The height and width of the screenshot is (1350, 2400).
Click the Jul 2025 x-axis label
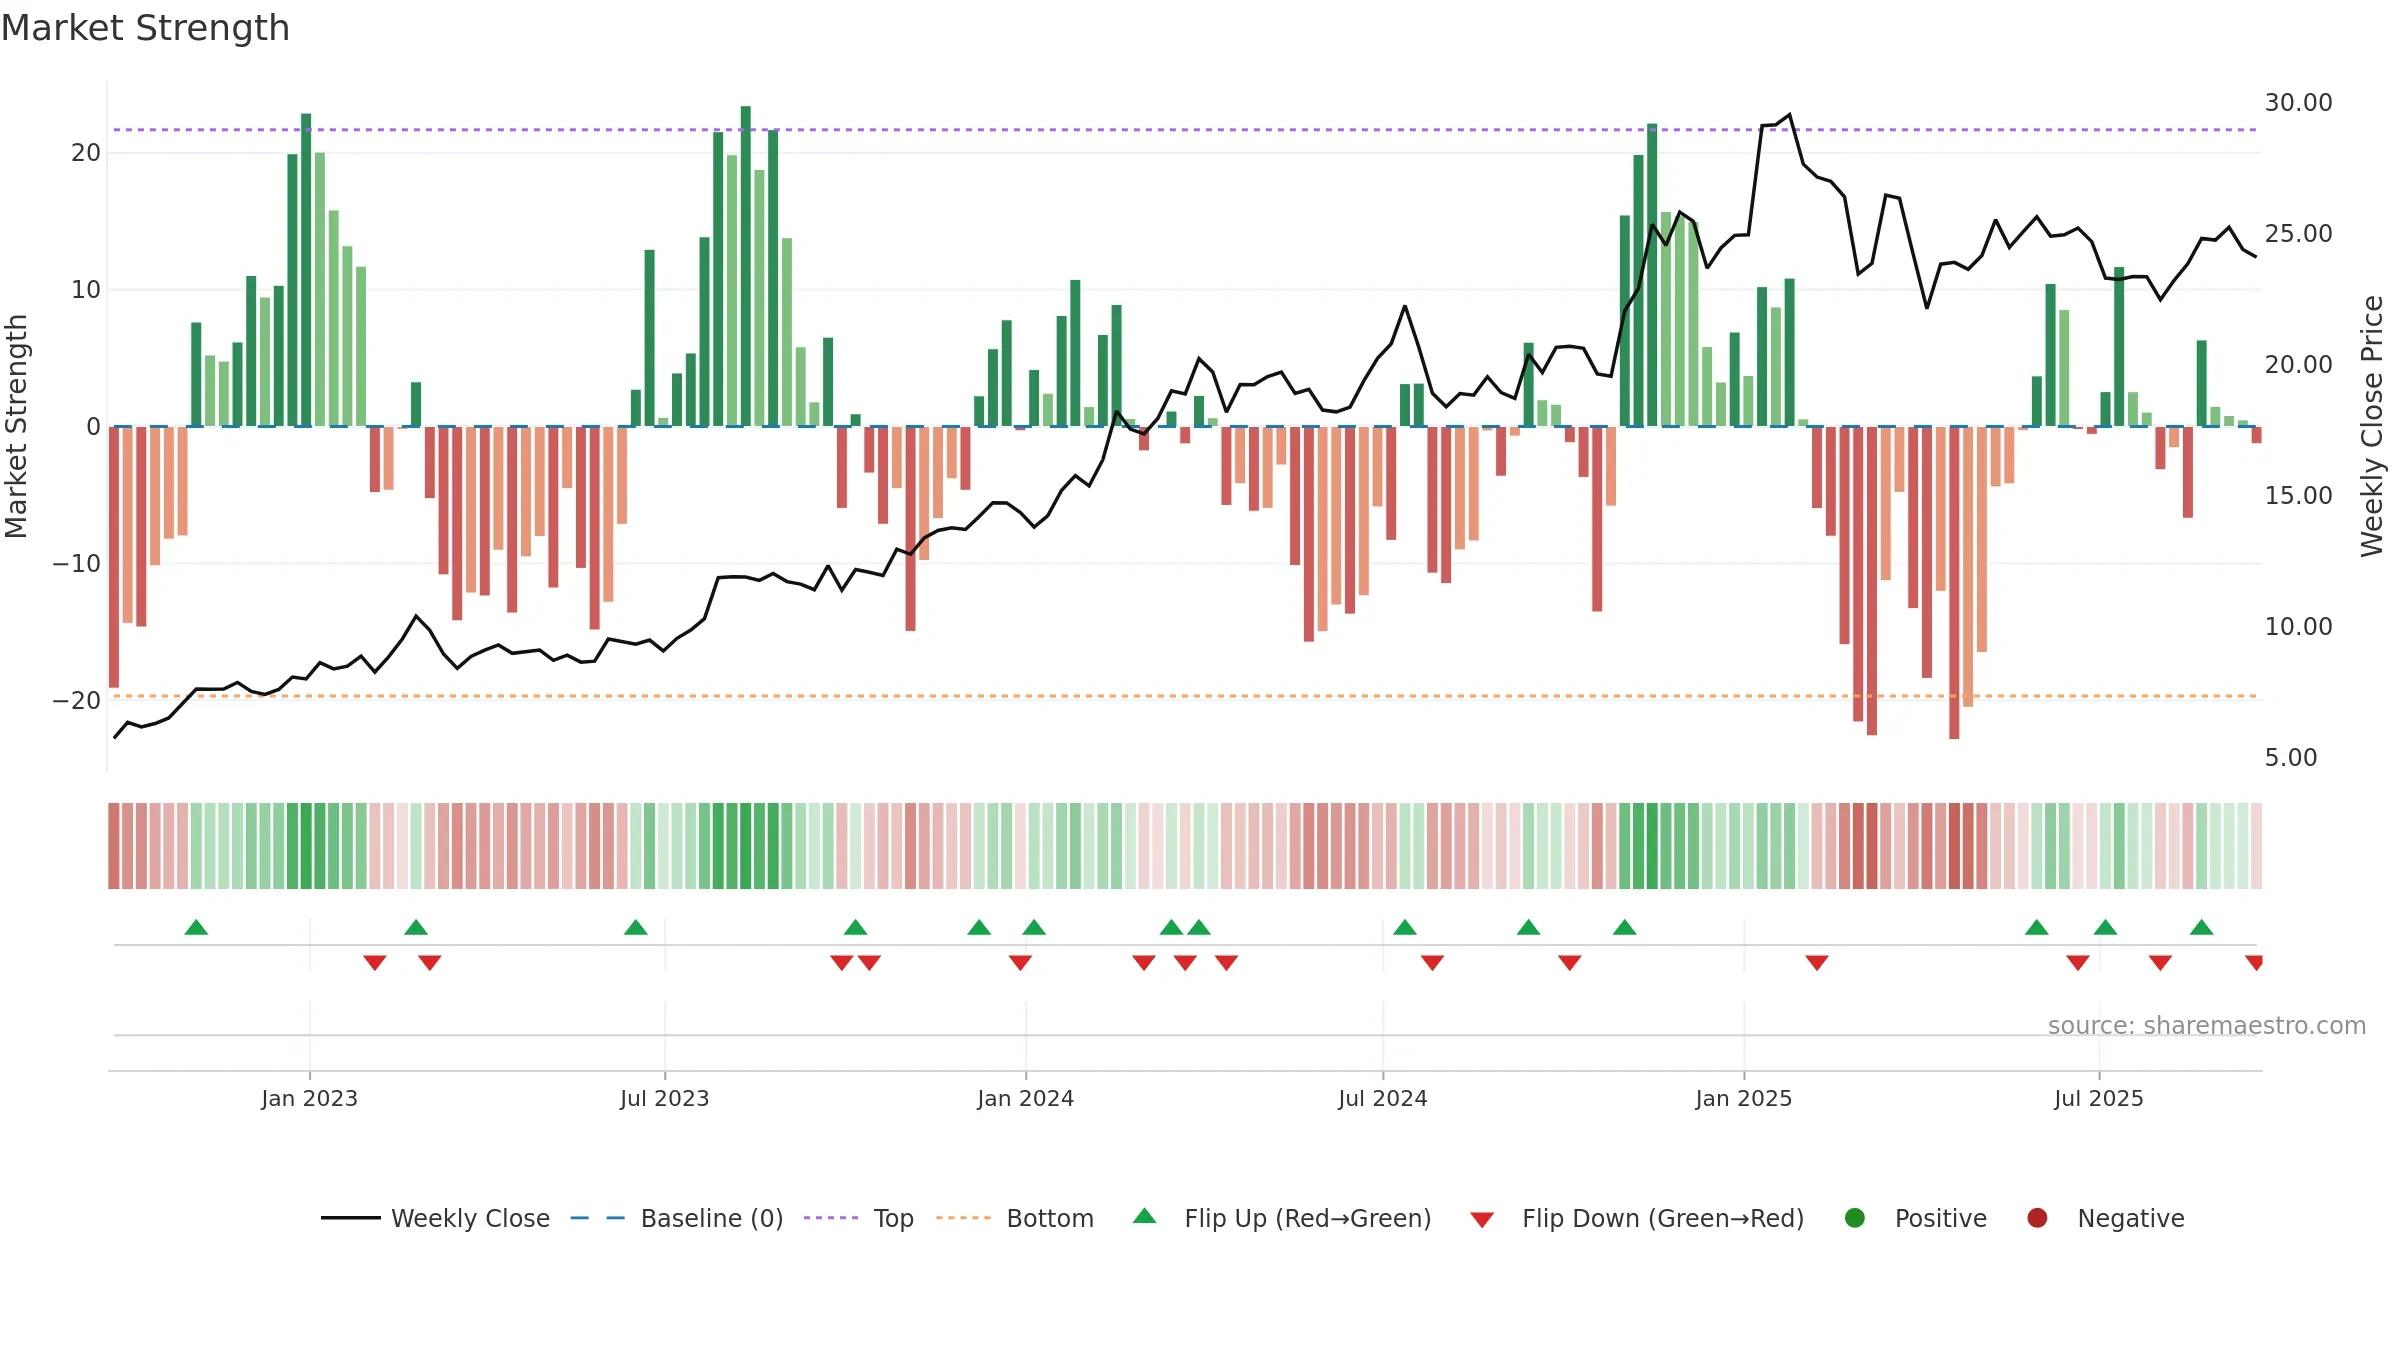click(2099, 1098)
